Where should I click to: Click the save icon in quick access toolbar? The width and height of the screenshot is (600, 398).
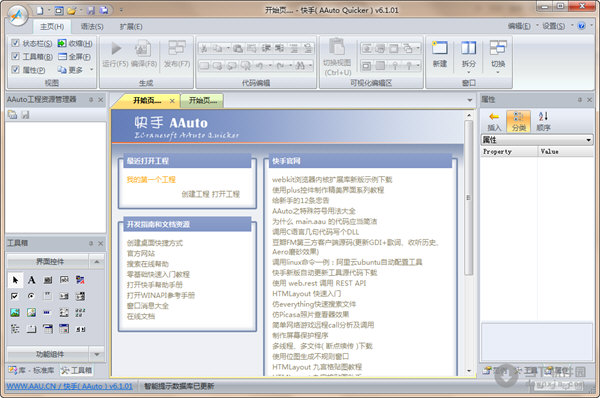pos(91,10)
